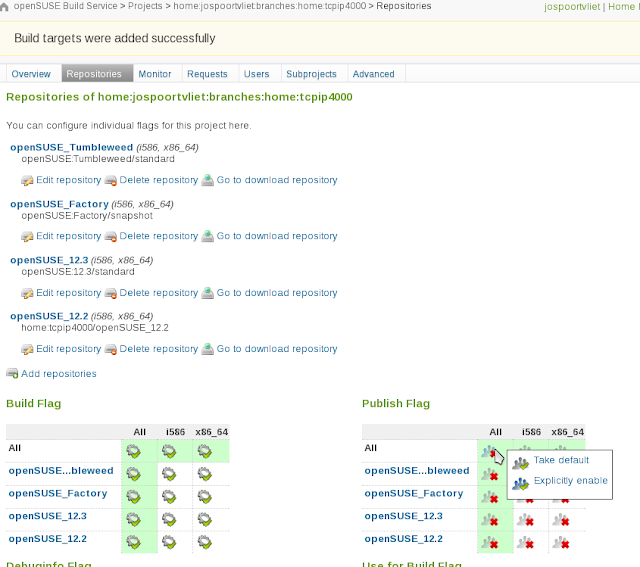Toggle Build flag All row, x86_64 column
The width and height of the screenshot is (640, 567).
(x=204, y=451)
